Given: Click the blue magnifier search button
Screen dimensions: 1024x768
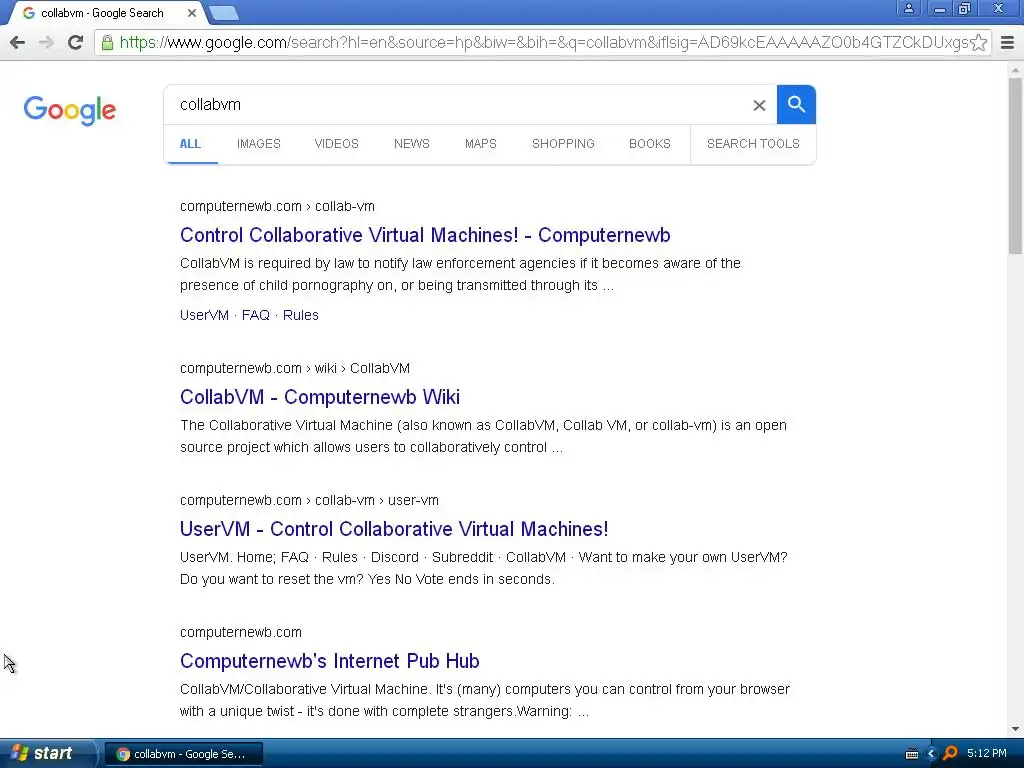Looking at the screenshot, I should pos(796,104).
